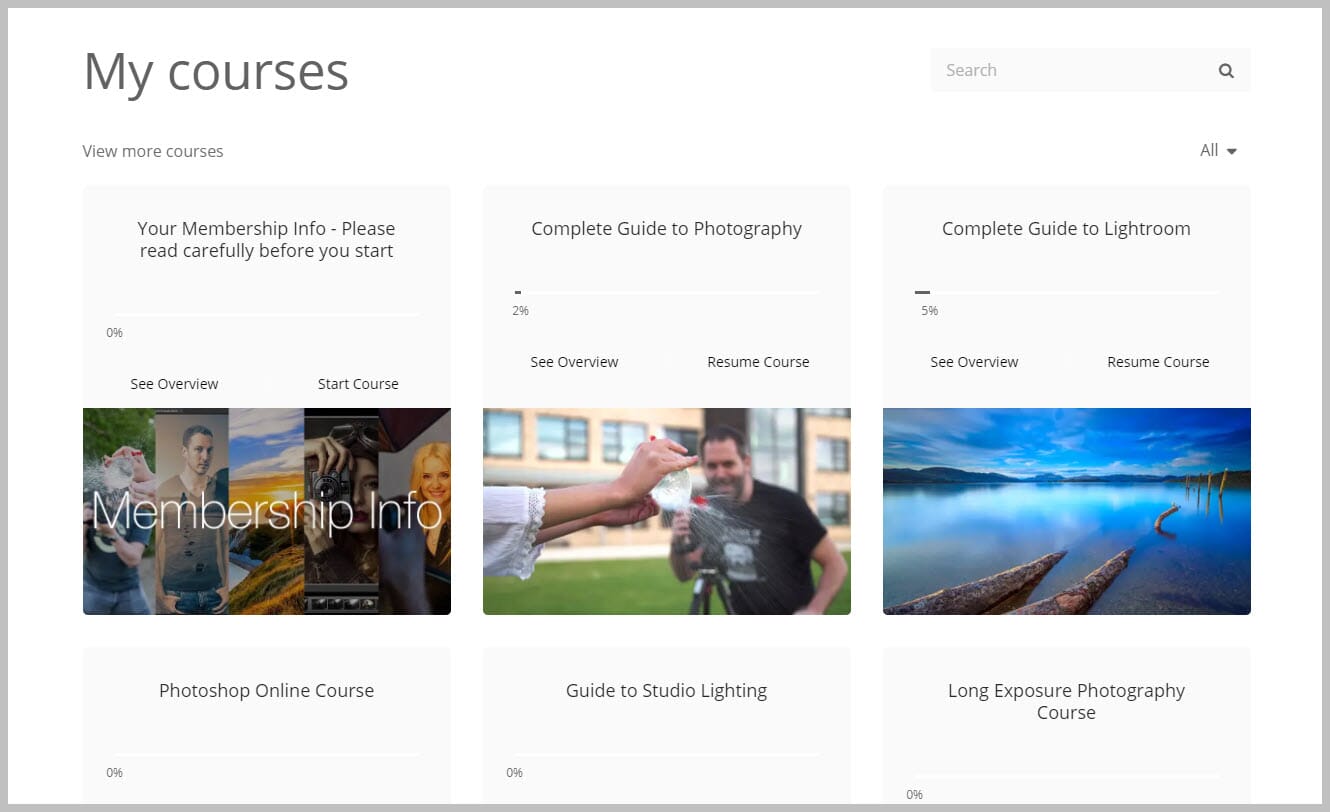Start the Your Membership Info course

click(358, 384)
